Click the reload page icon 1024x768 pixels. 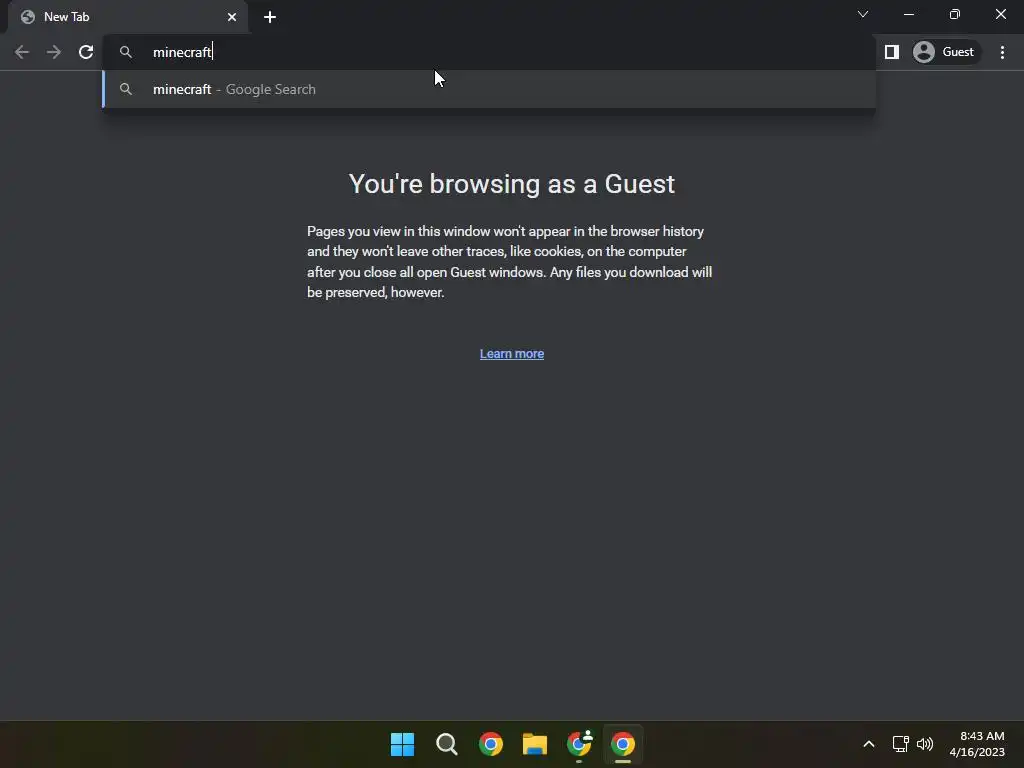86,52
